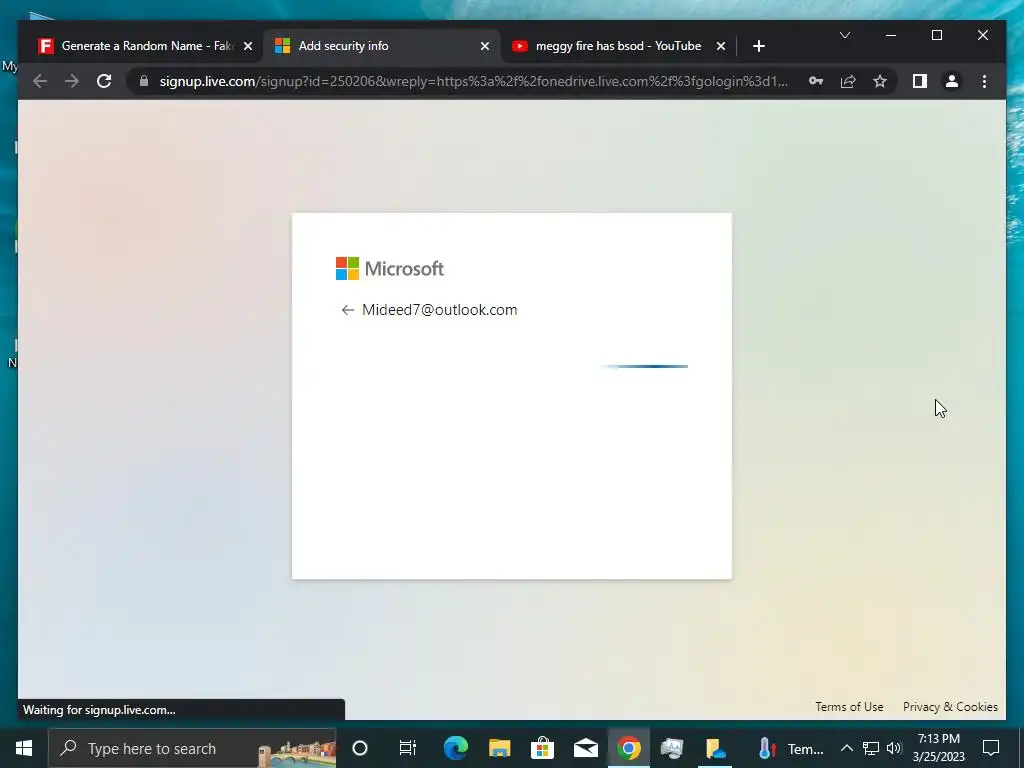Open Chrome's three-dot menu
This screenshot has height=768, width=1024.
[984, 81]
